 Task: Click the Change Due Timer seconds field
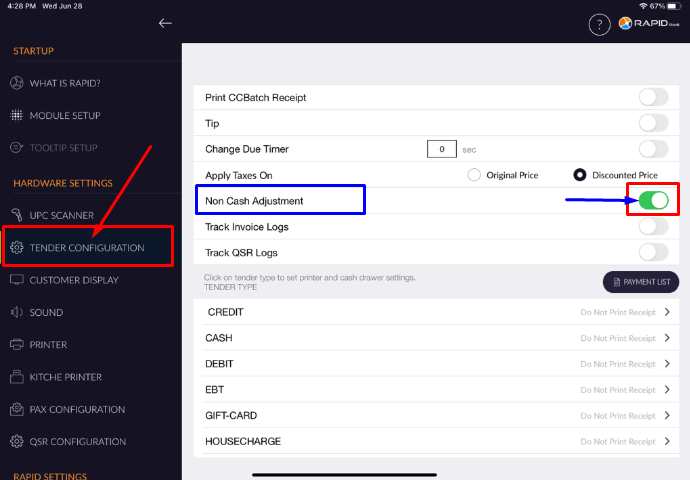pyautogui.click(x=441, y=149)
